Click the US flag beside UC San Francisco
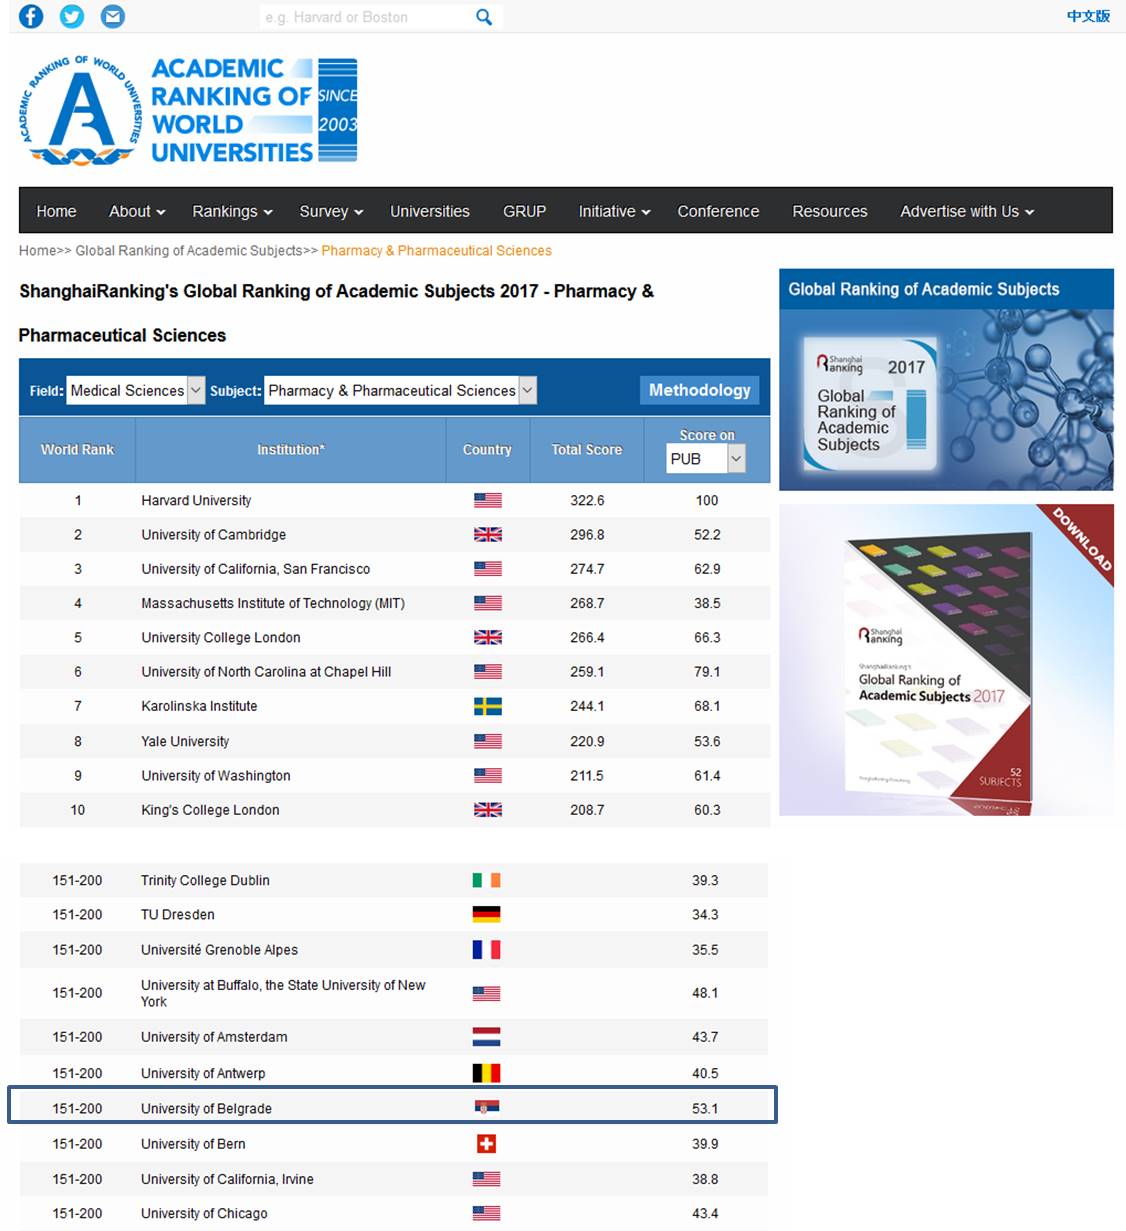 [488, 569]
